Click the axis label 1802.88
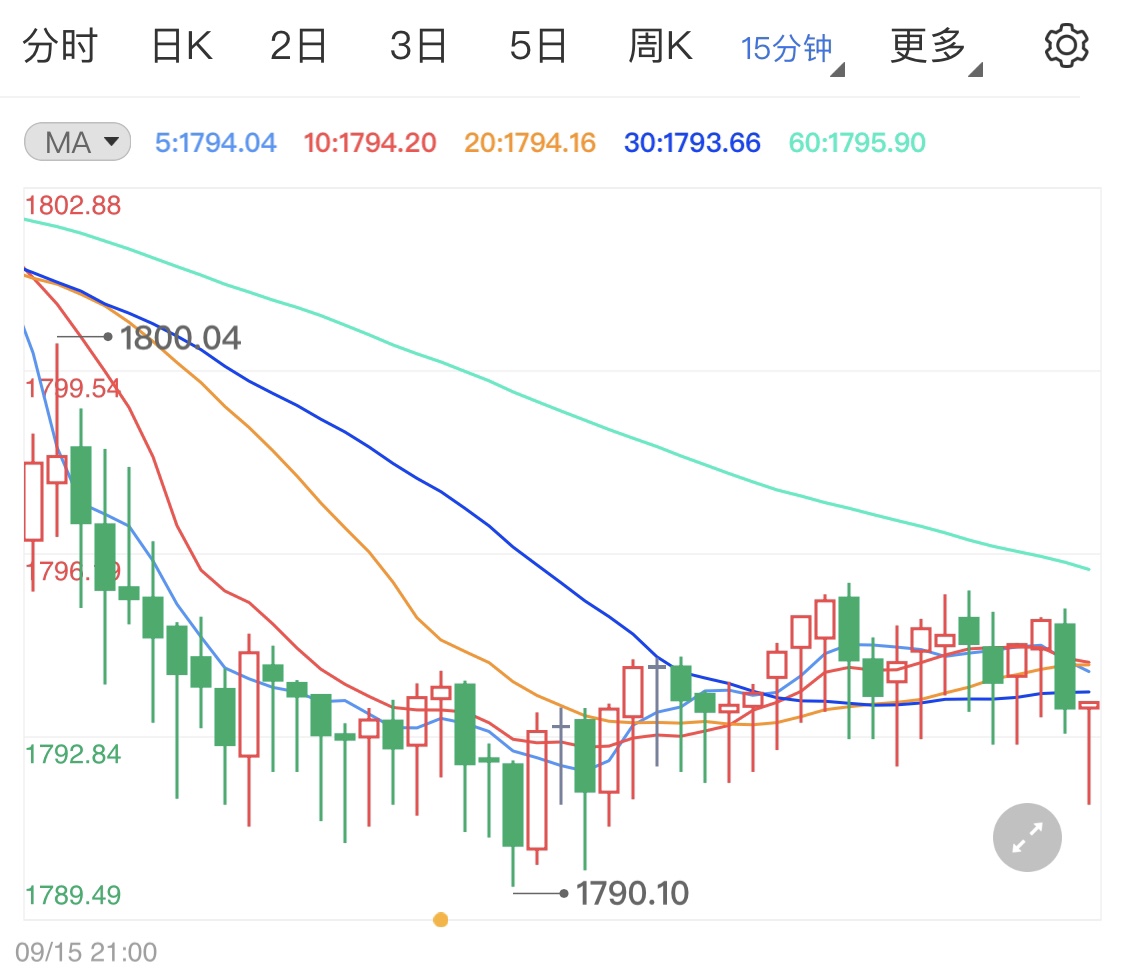Viewport: 1125px width, 975px height. click(x=73, y=206)
